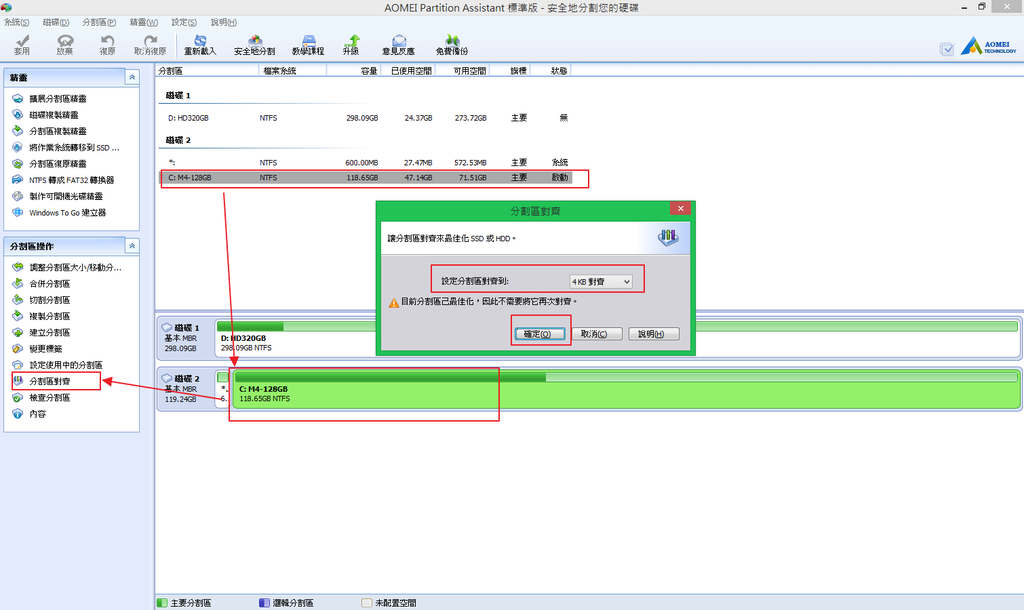
Task: Open the 說明(H) menu in menu bar
Action: point(223,22)
